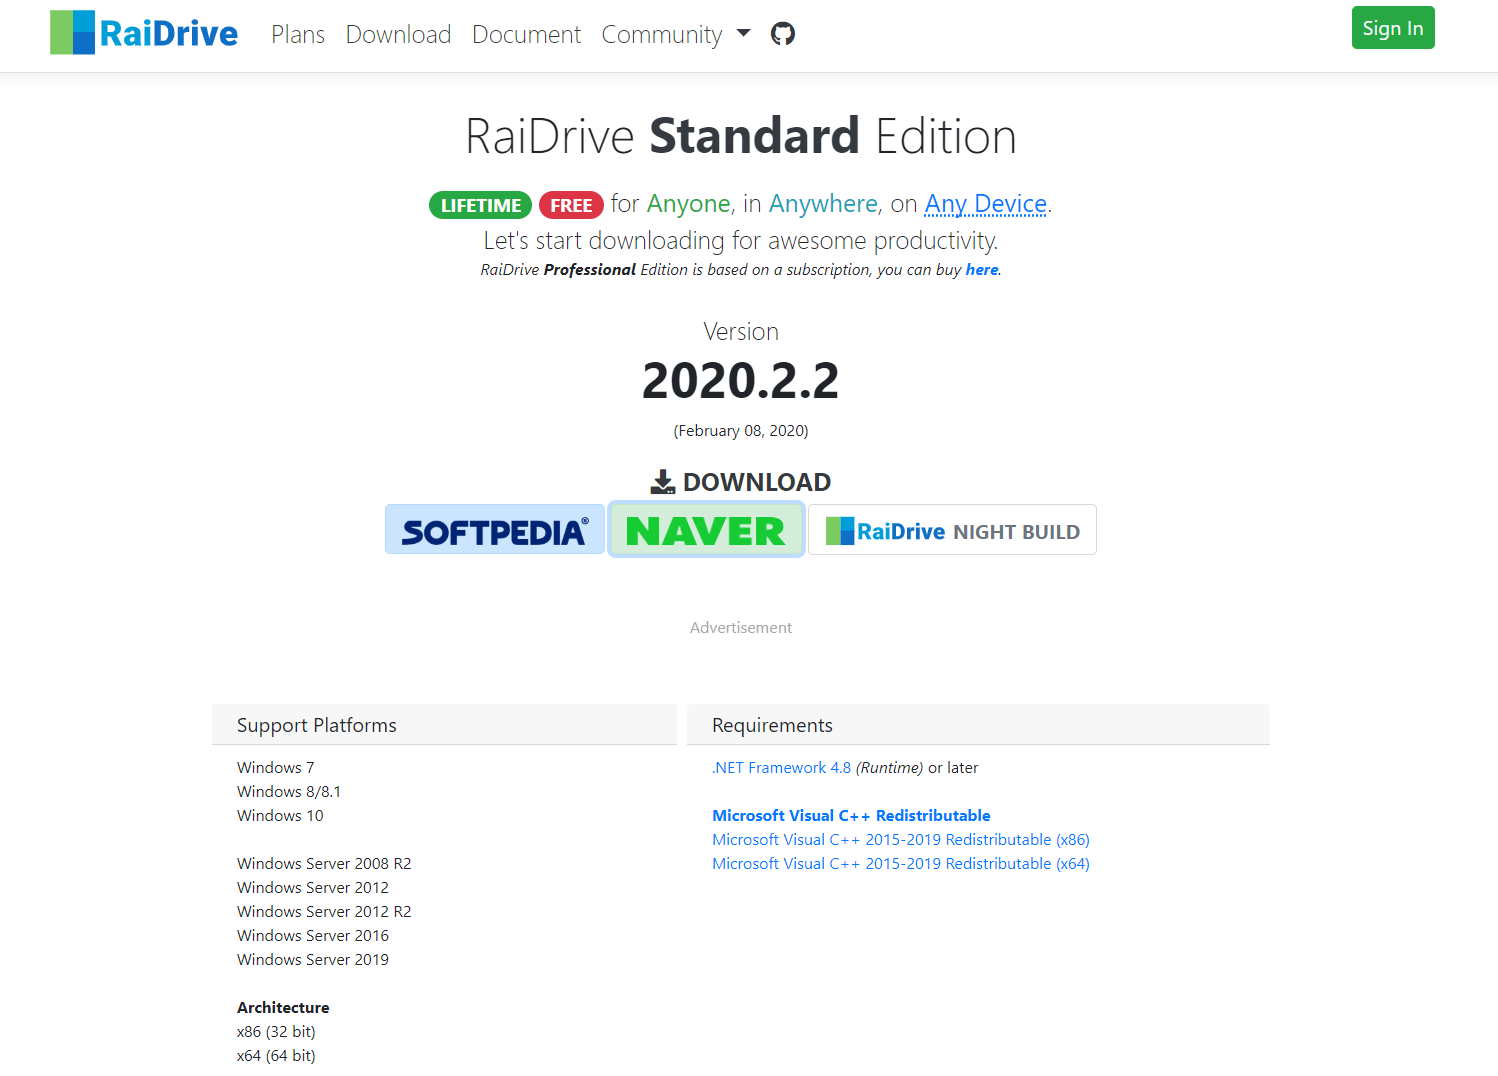Open the Document menu item
This screenshot has width=1498, height=1076.
[526, 34]
